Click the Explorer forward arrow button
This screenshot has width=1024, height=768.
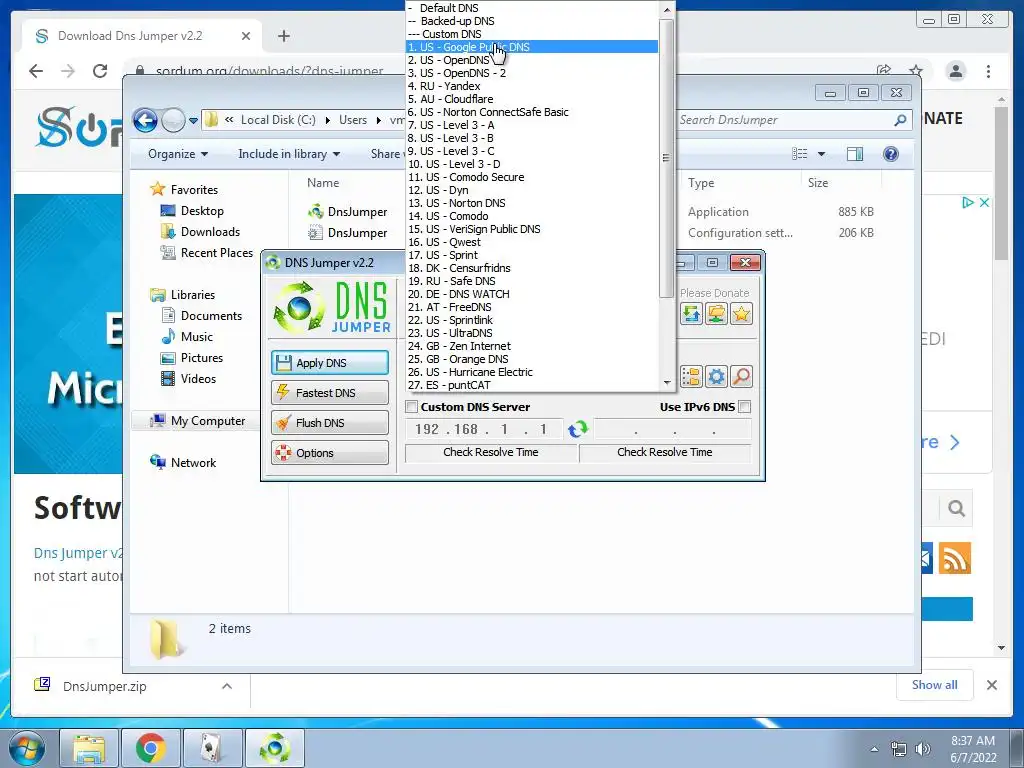[172, 120]
